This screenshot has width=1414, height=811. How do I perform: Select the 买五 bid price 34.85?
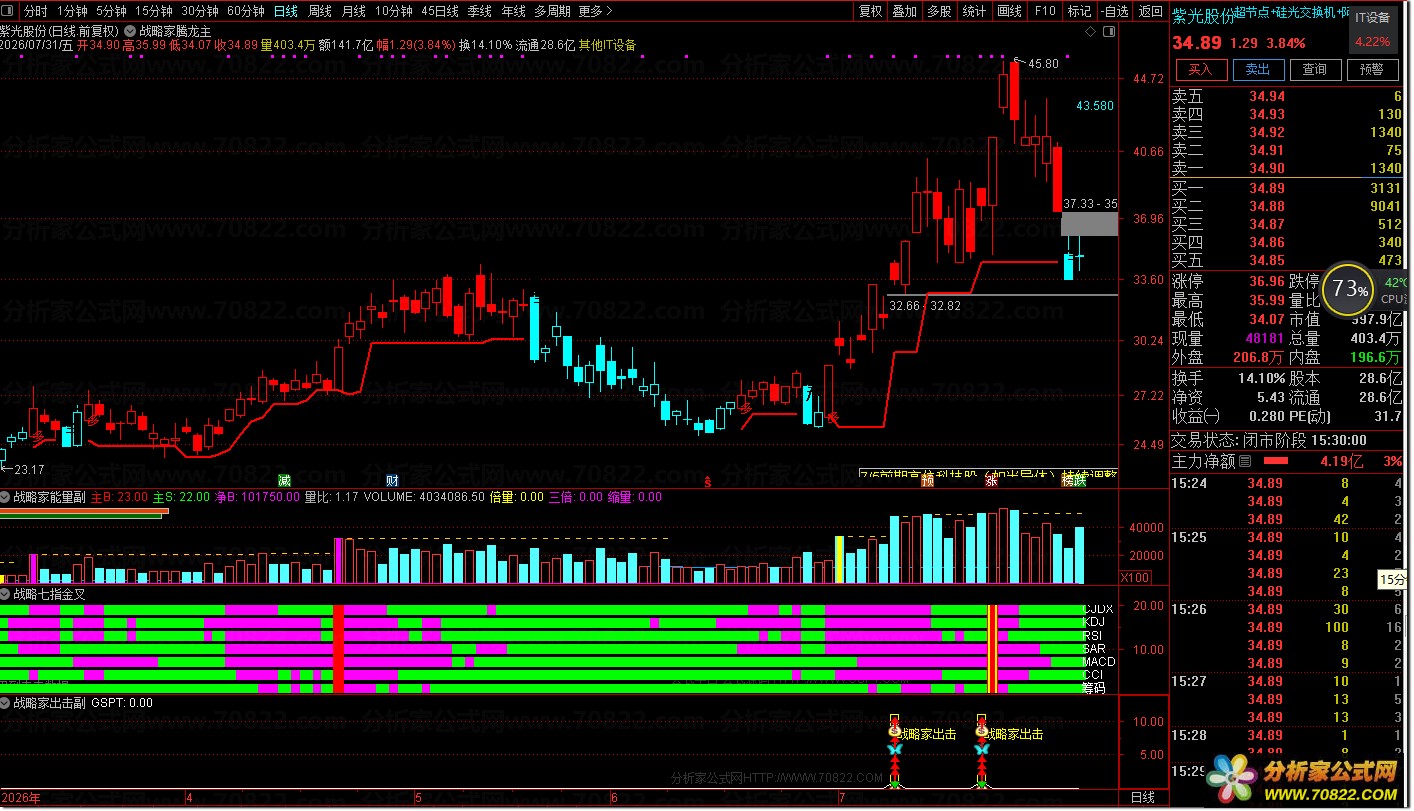coord(1267,260)
